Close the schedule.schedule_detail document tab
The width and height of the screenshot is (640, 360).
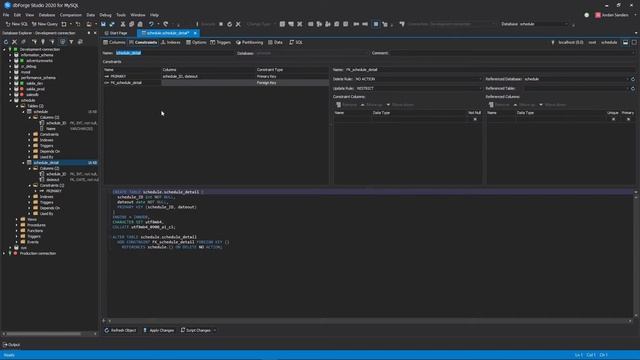[195, 33]
